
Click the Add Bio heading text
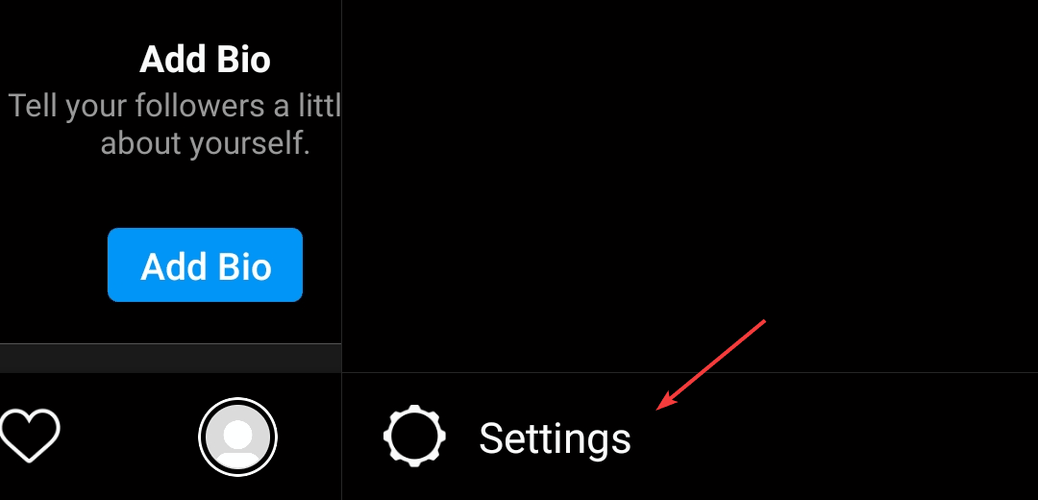[205, 60]
